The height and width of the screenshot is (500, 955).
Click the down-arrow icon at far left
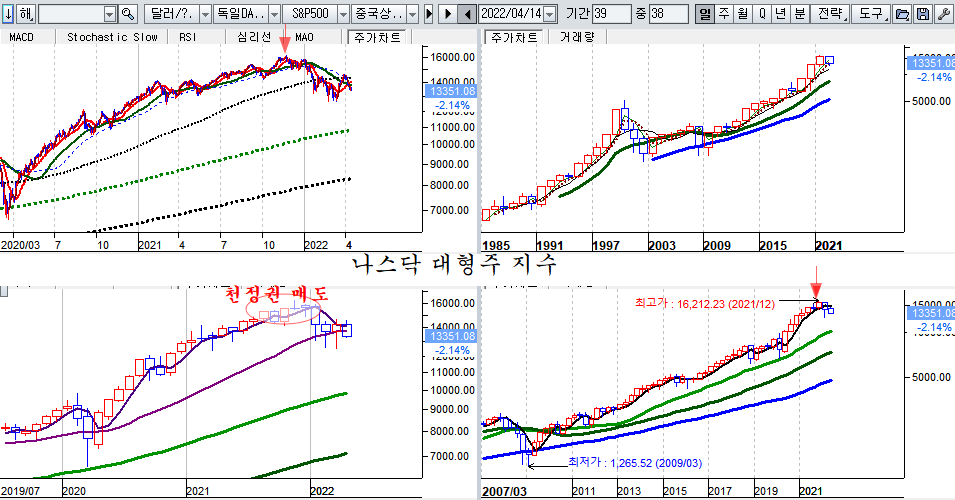point(8,15)
